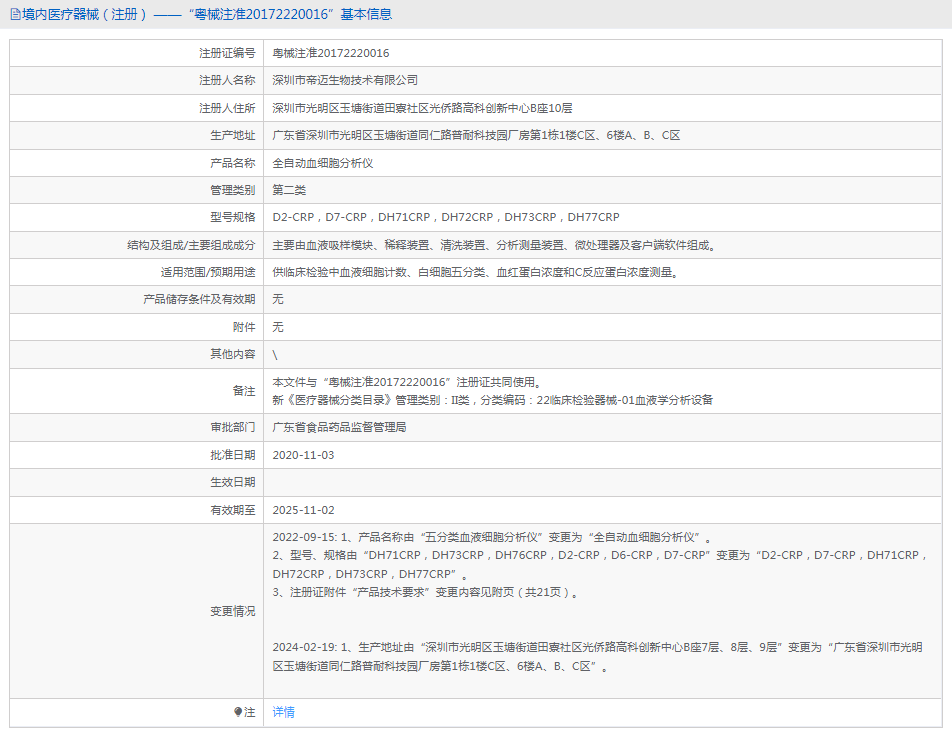This screenshot has width=952, height=733.
Task: Select model list D2-CRP，D7-CRP in 型号规格 row
Action: [x=446, y=217]
